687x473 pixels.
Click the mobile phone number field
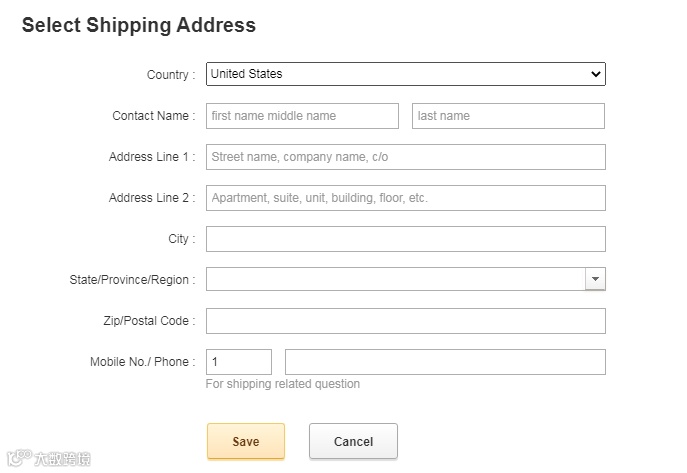(x=445, y=362)
